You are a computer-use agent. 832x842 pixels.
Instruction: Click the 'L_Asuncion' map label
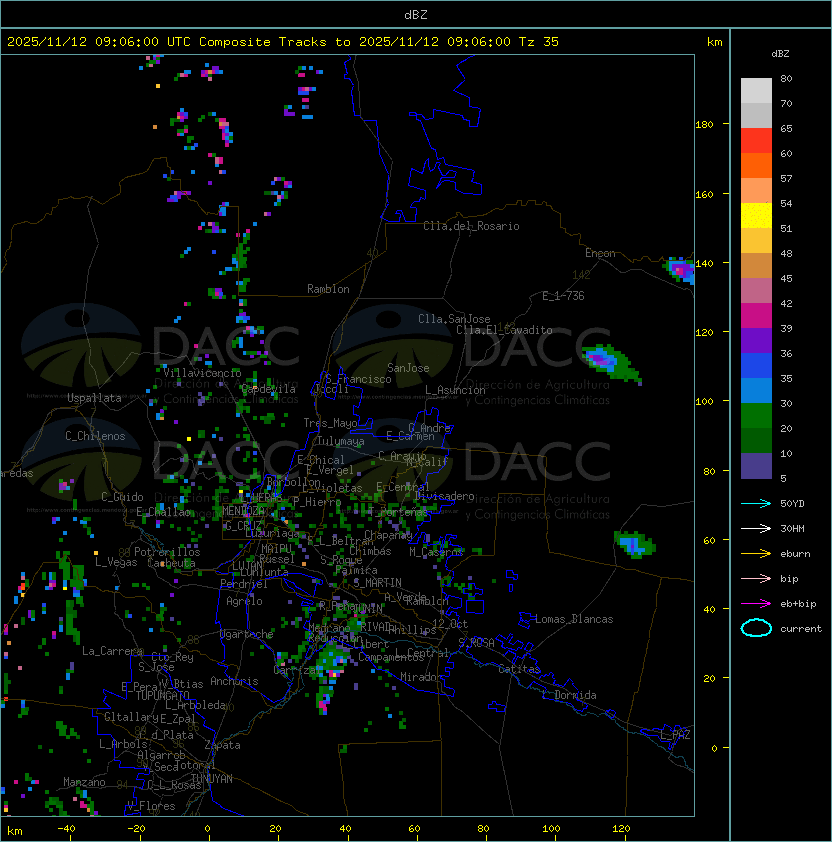pos(455,390)
